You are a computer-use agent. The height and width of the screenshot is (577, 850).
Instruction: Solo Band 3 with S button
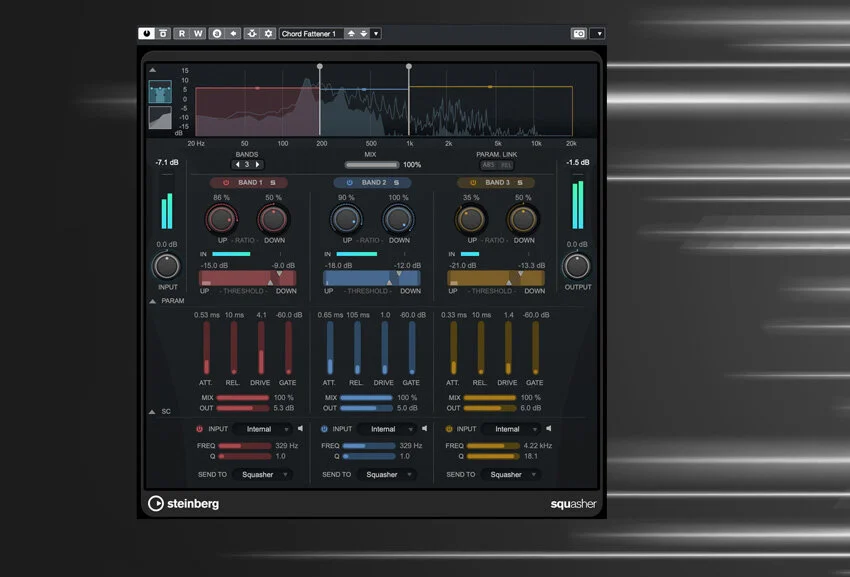click(x=520, y=183)
